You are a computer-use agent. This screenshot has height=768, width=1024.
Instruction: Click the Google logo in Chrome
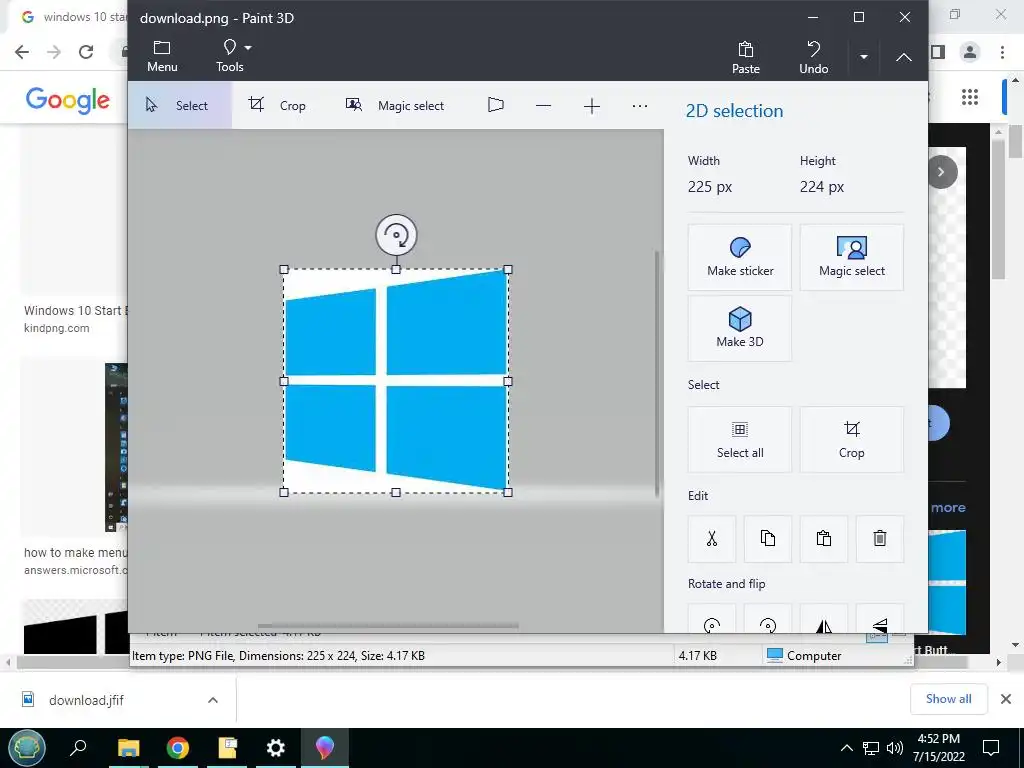point(68,99)
